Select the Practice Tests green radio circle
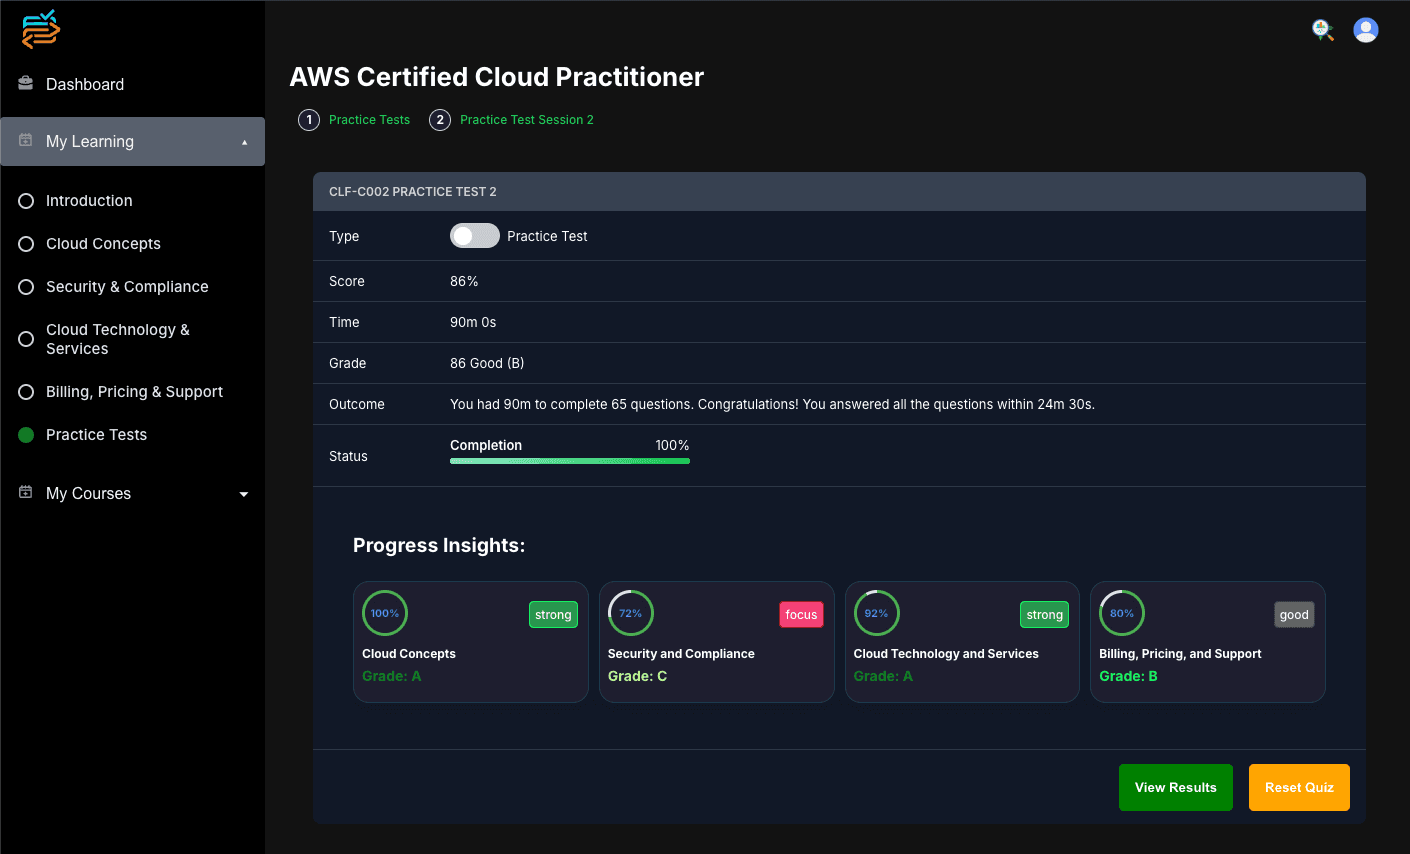Screen dimensions: 1410x854 click(26, 435)
